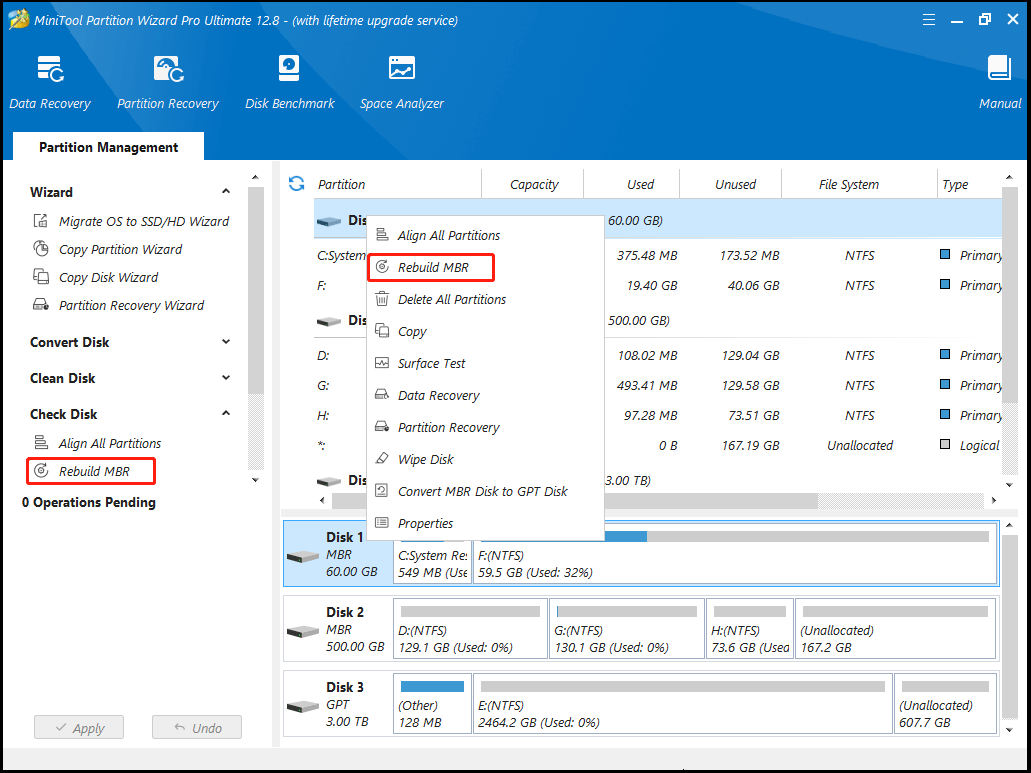The image size is (1031, 773).
Task: Select Rebuild MBR in the context menu
Action: pos(485,268)
